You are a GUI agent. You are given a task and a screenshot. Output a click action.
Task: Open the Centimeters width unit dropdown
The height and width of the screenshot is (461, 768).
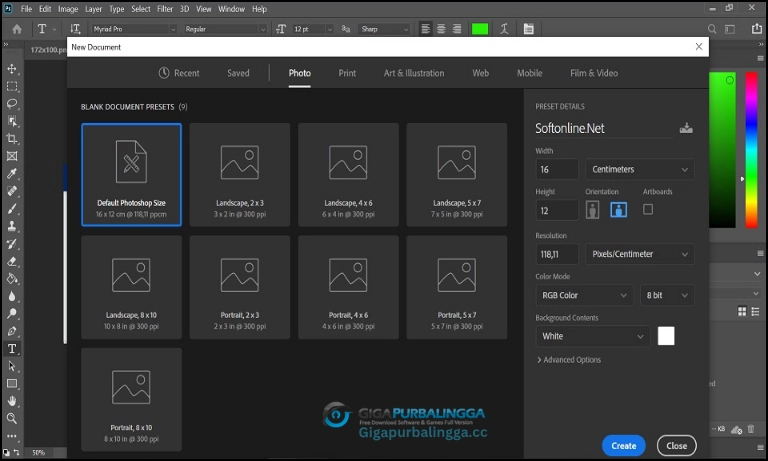tap(640, 170)
